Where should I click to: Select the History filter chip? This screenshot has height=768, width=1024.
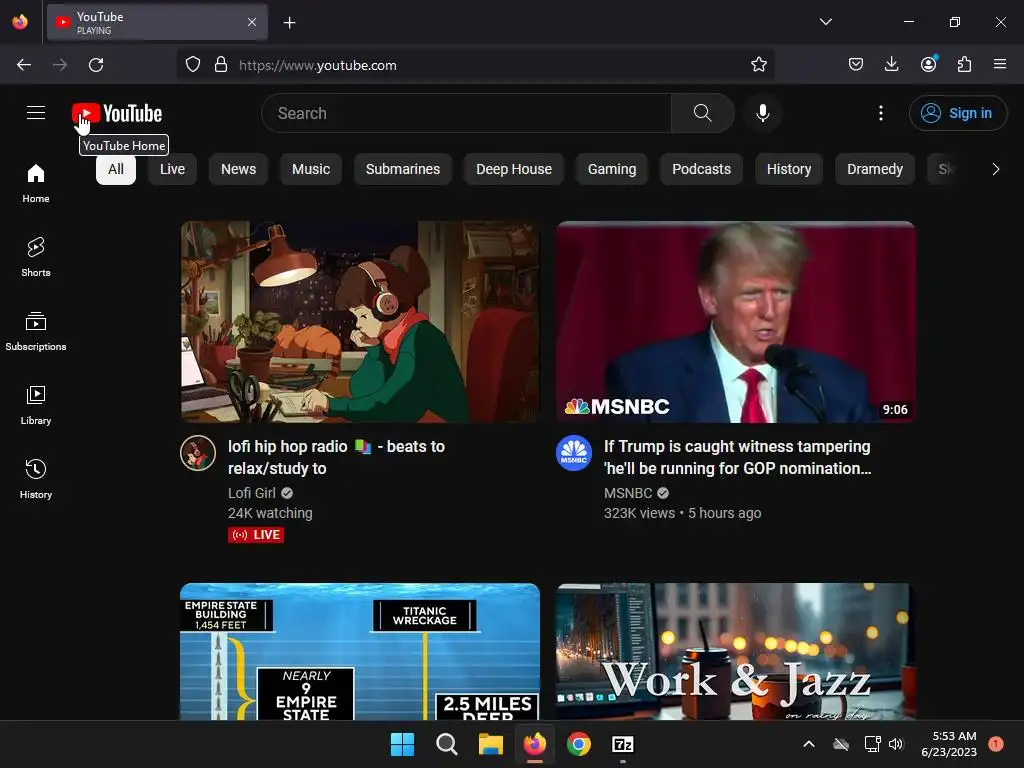coord(789,169)
